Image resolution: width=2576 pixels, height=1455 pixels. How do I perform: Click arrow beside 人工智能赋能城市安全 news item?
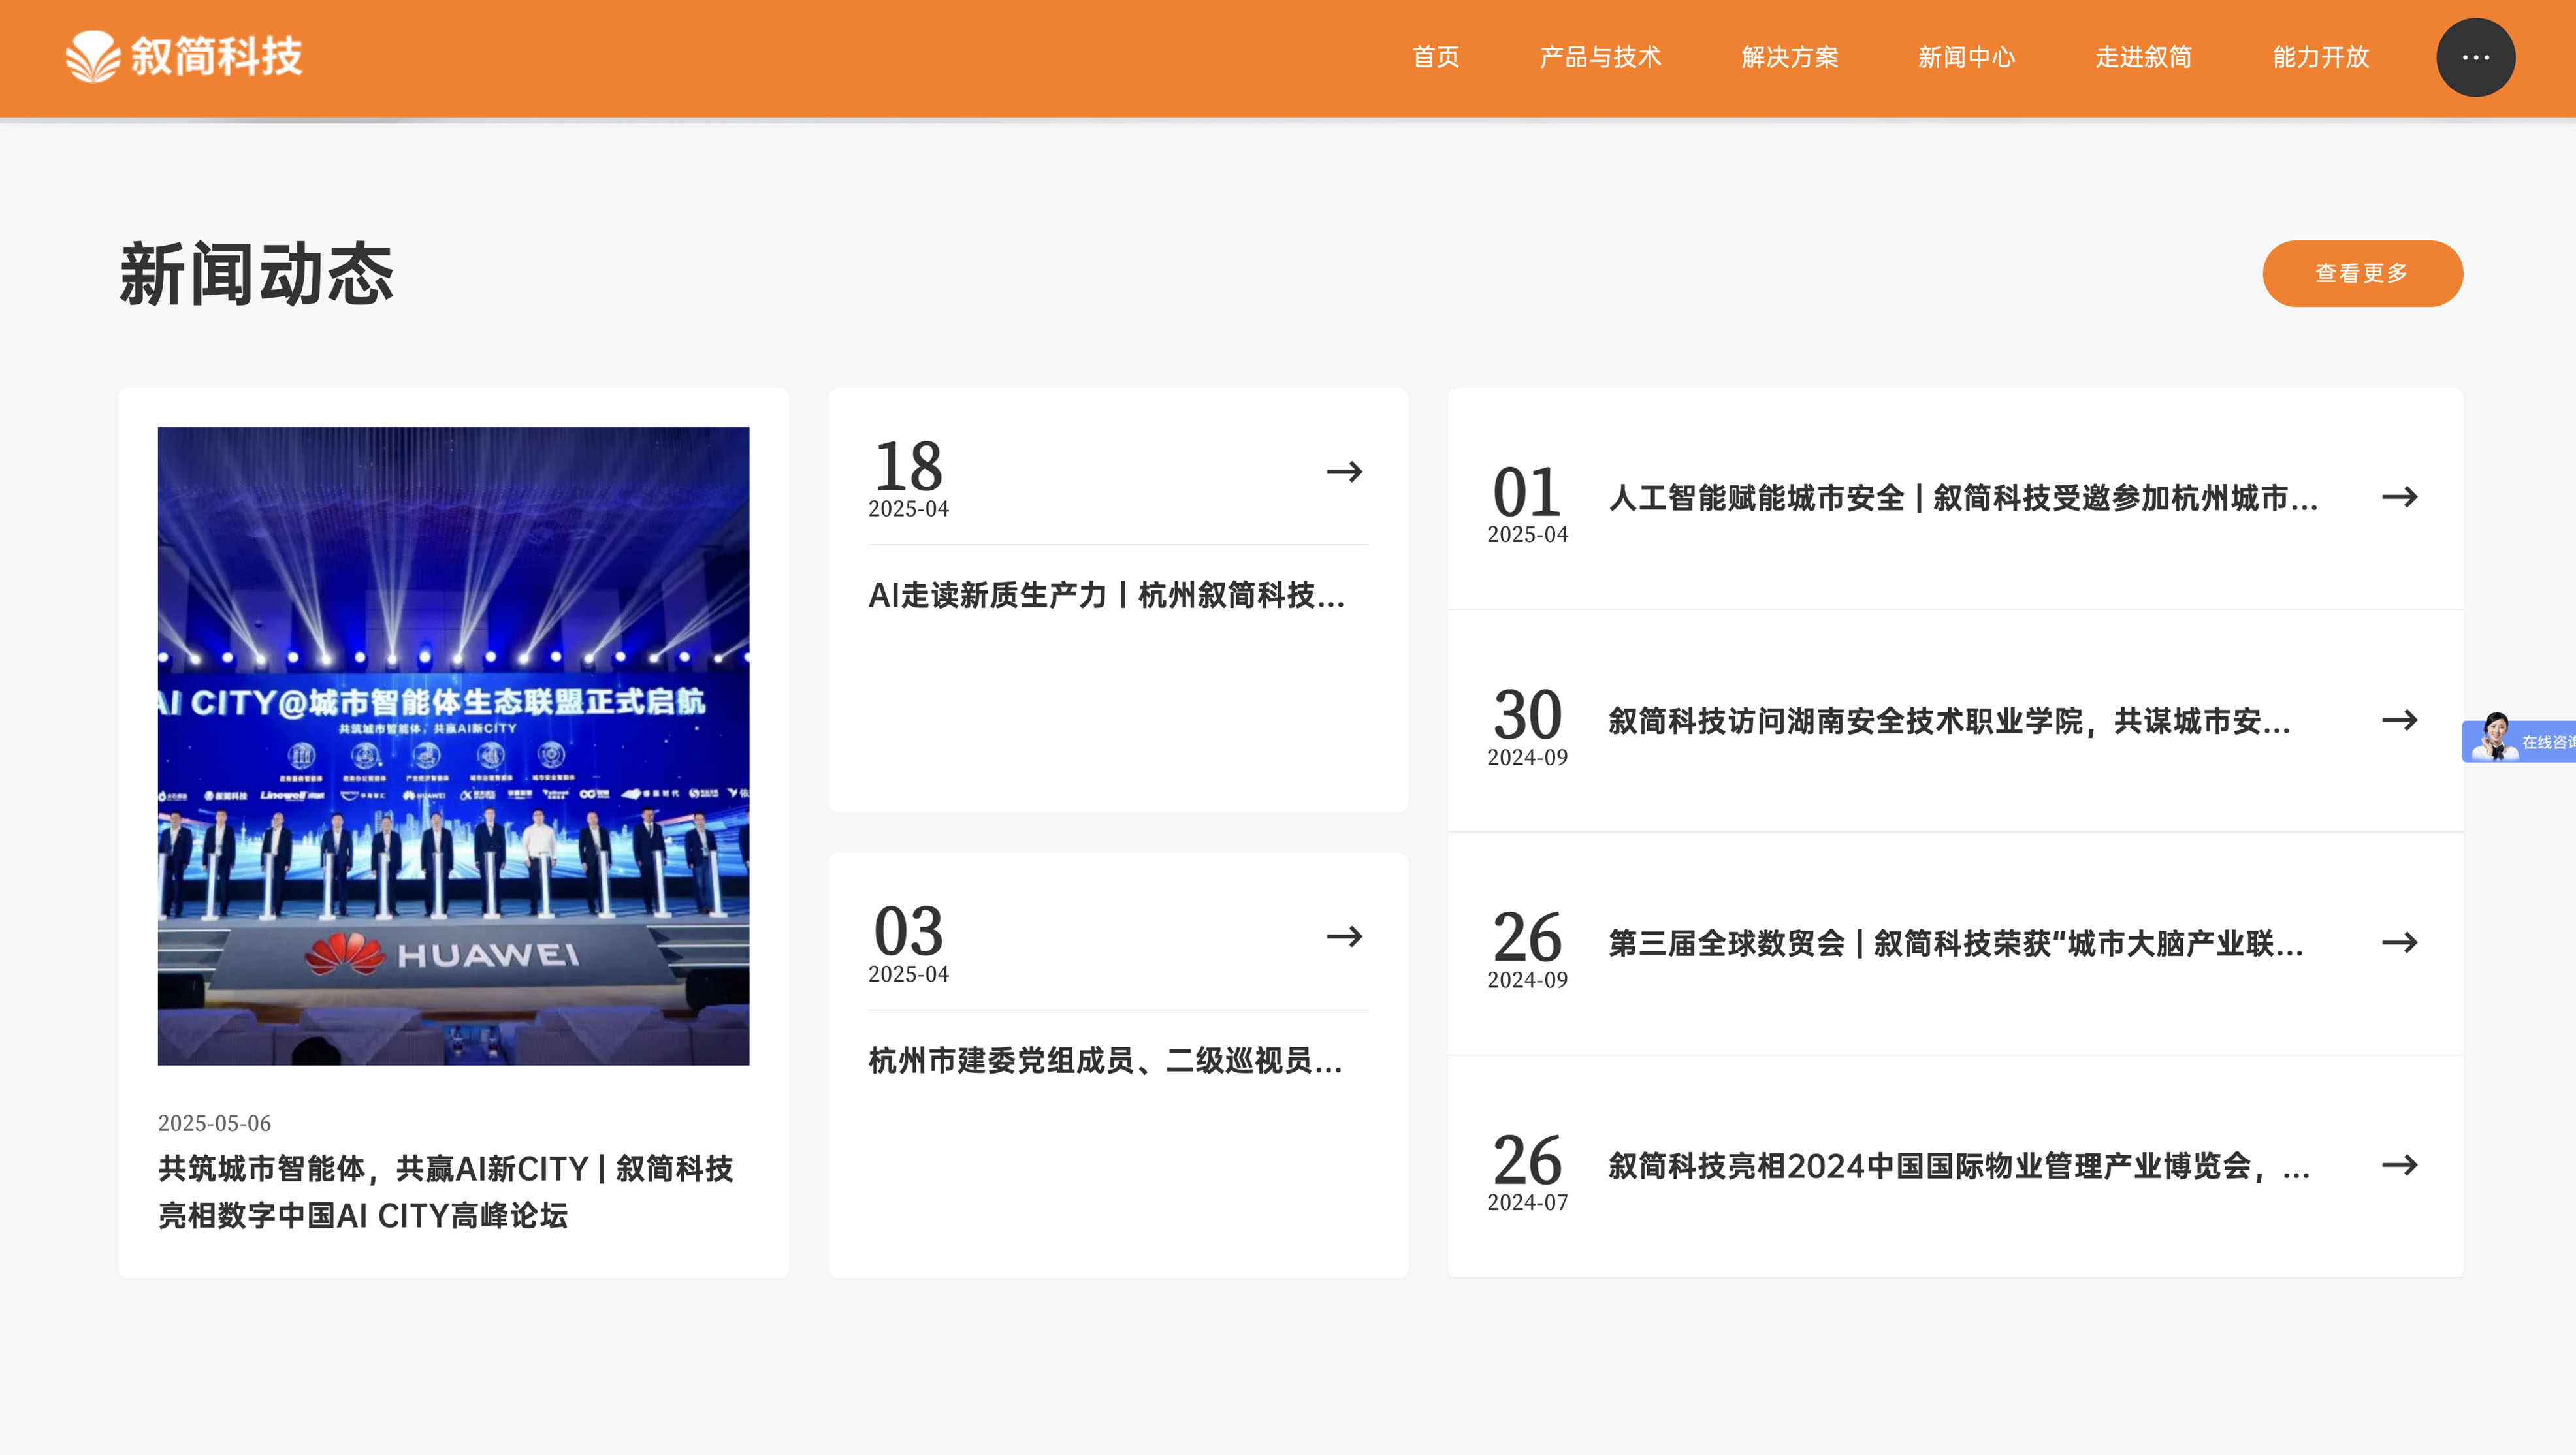[2399, 497]
